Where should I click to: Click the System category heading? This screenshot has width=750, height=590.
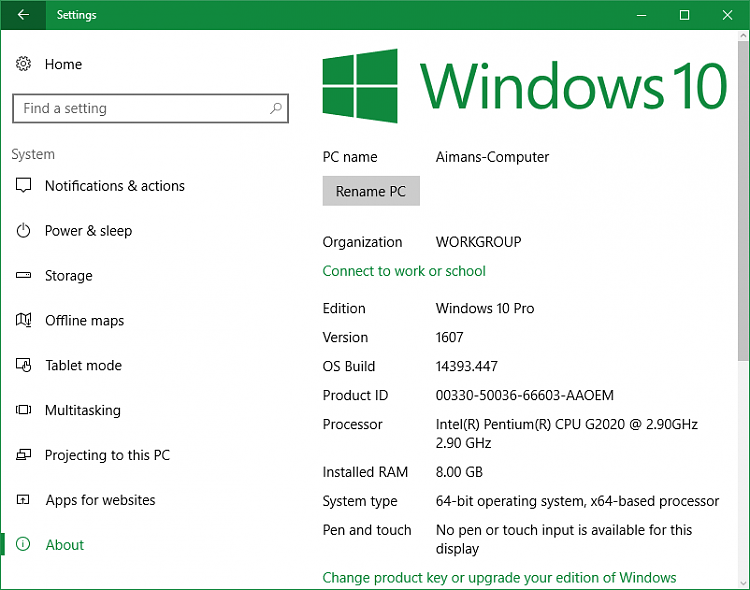[x=33, y=154]
